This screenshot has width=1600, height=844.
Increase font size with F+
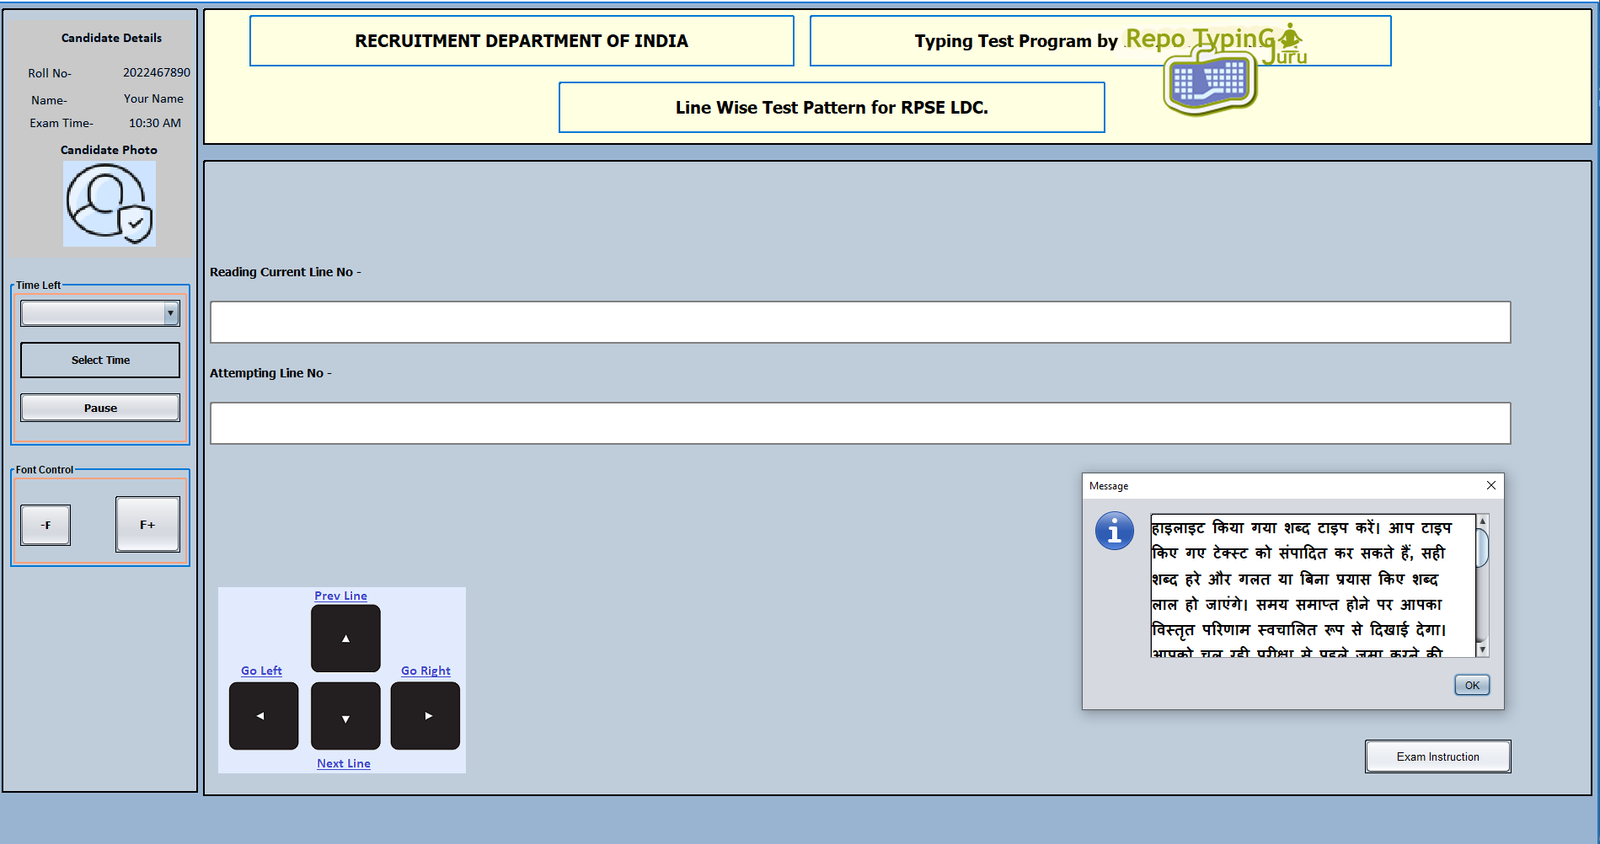(147, 525)
